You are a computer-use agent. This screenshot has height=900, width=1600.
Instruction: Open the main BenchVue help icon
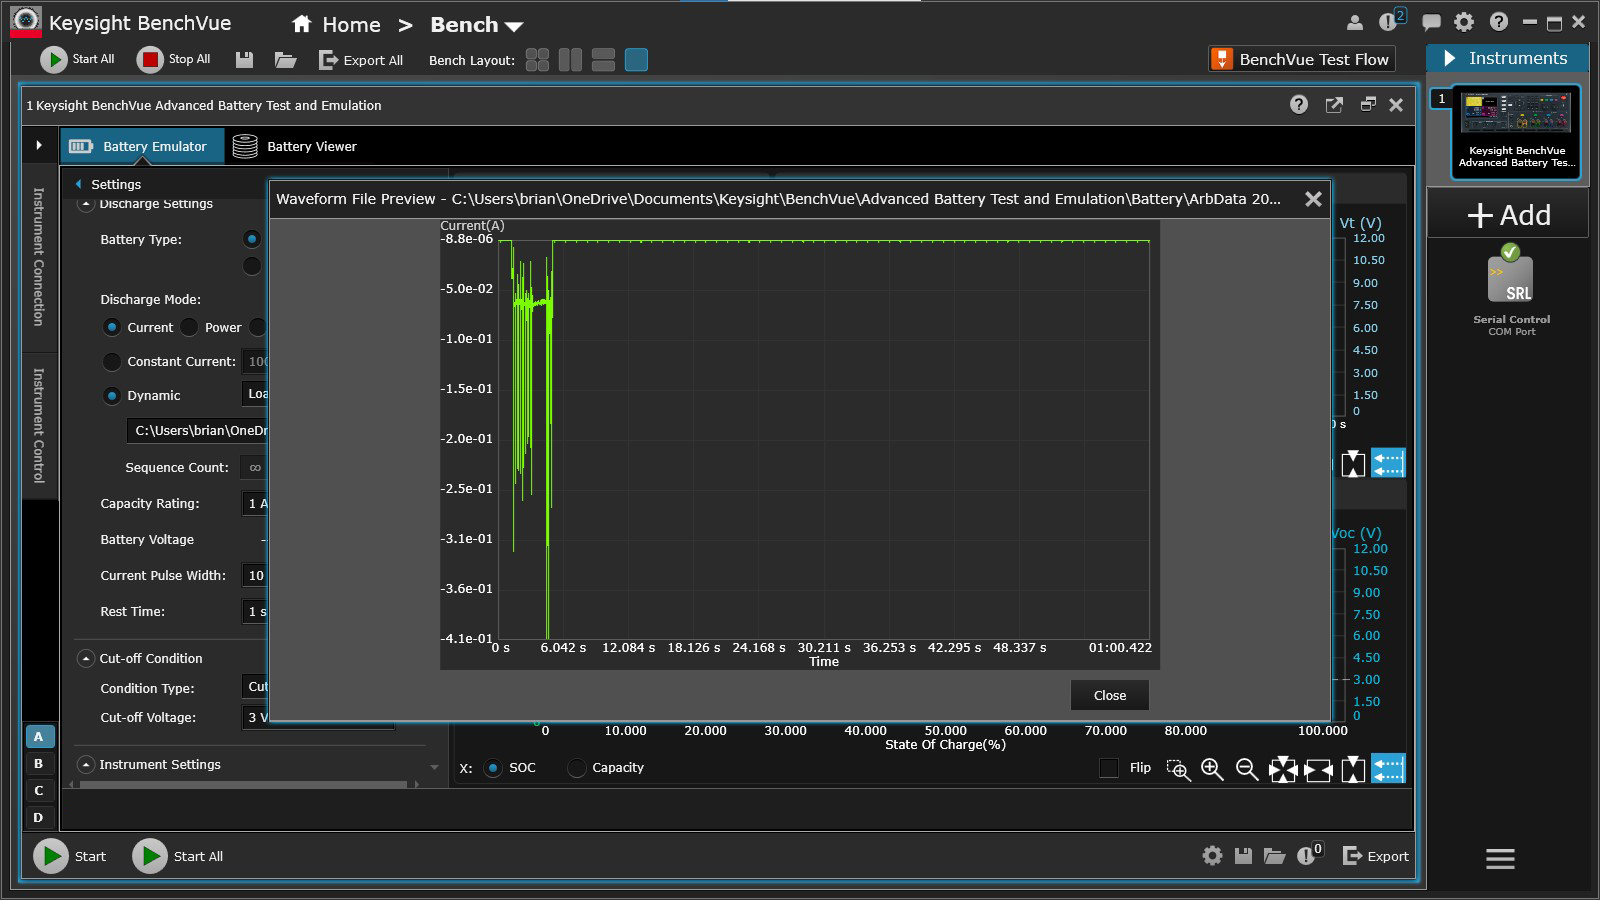1498,22
